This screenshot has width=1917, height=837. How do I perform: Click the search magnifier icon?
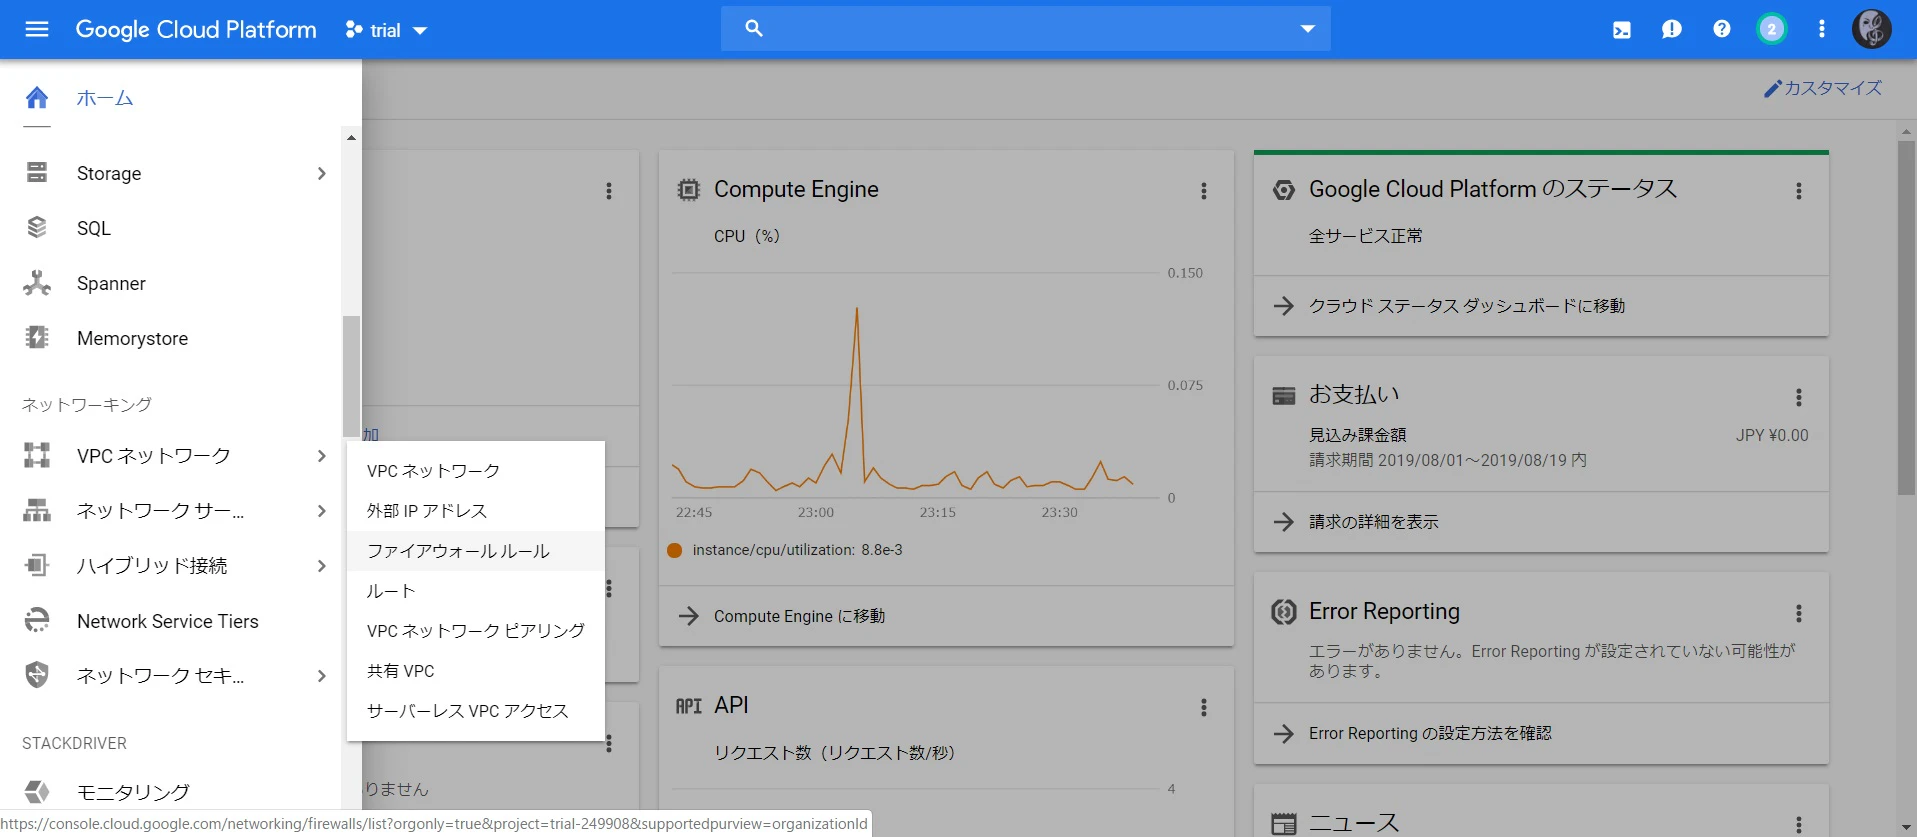[x=754, y=29]
